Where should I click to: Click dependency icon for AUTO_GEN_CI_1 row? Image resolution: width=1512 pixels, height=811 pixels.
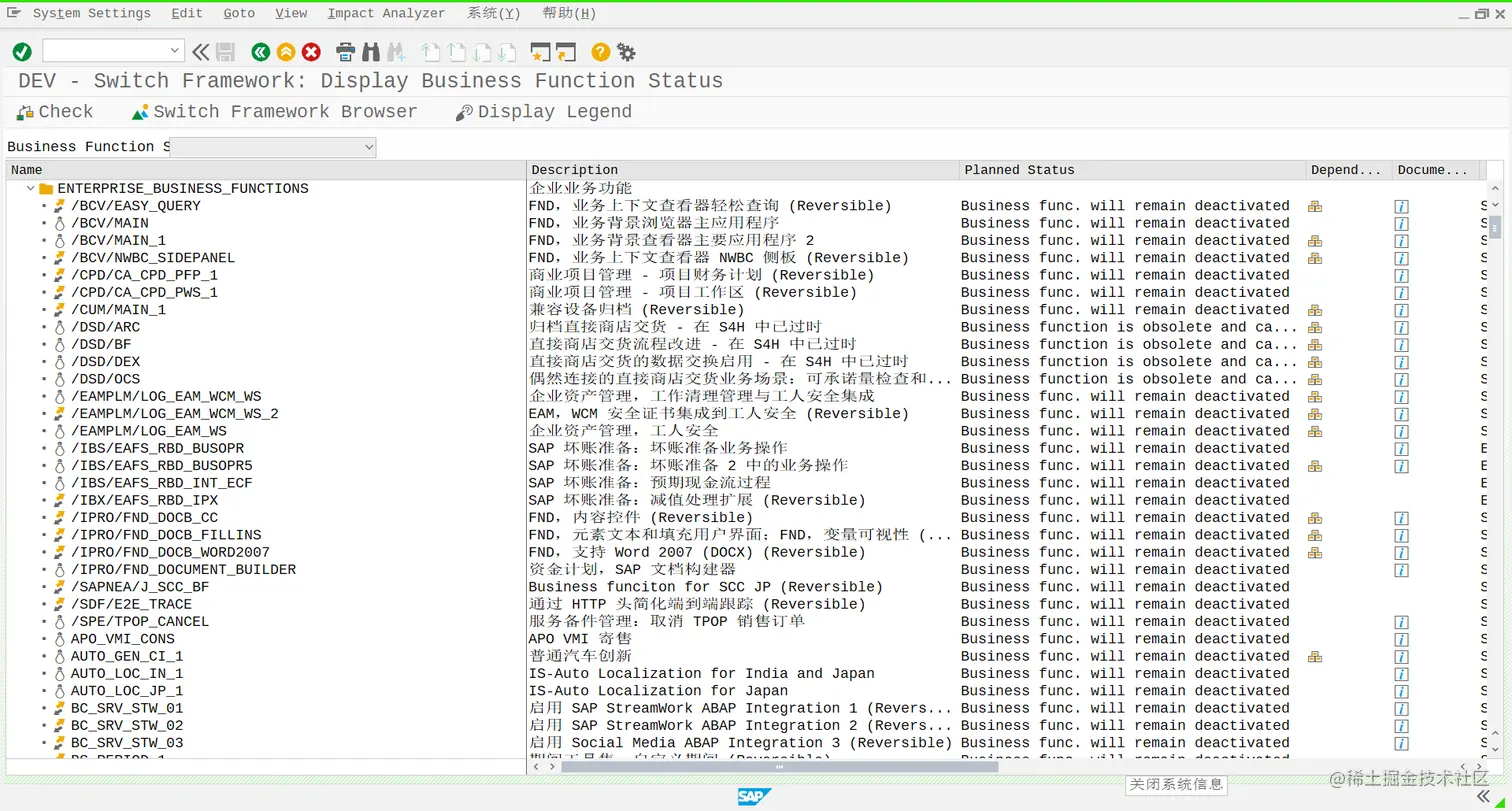1315,657
